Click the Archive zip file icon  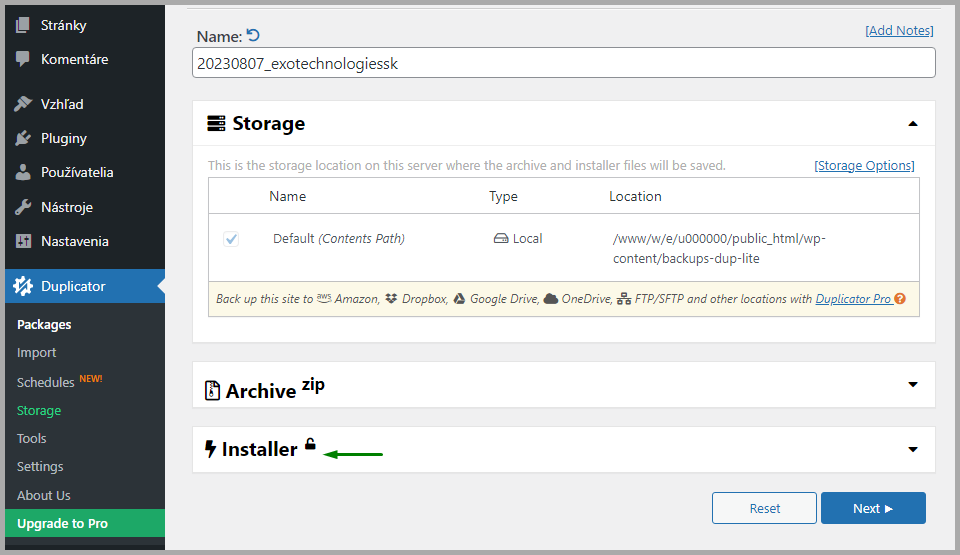point(212,391)
